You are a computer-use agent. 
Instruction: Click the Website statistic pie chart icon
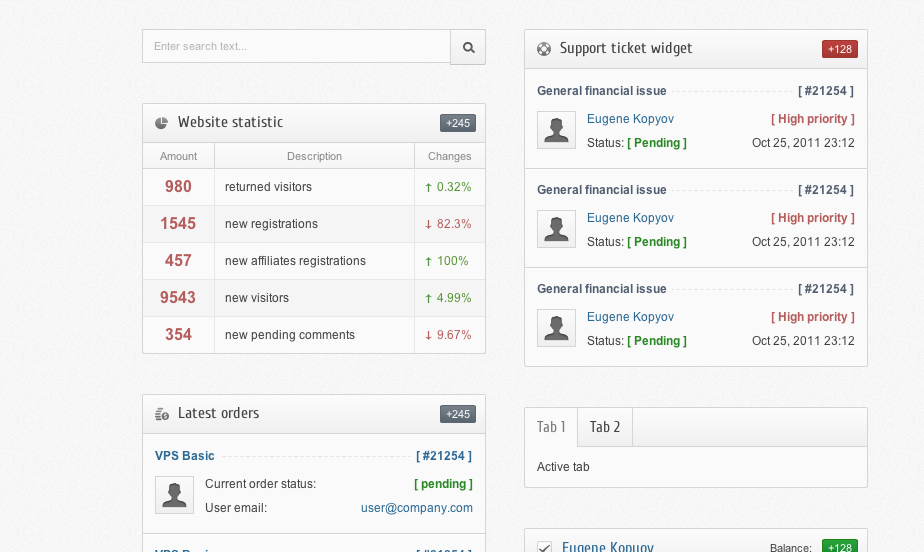pos(162,123)
